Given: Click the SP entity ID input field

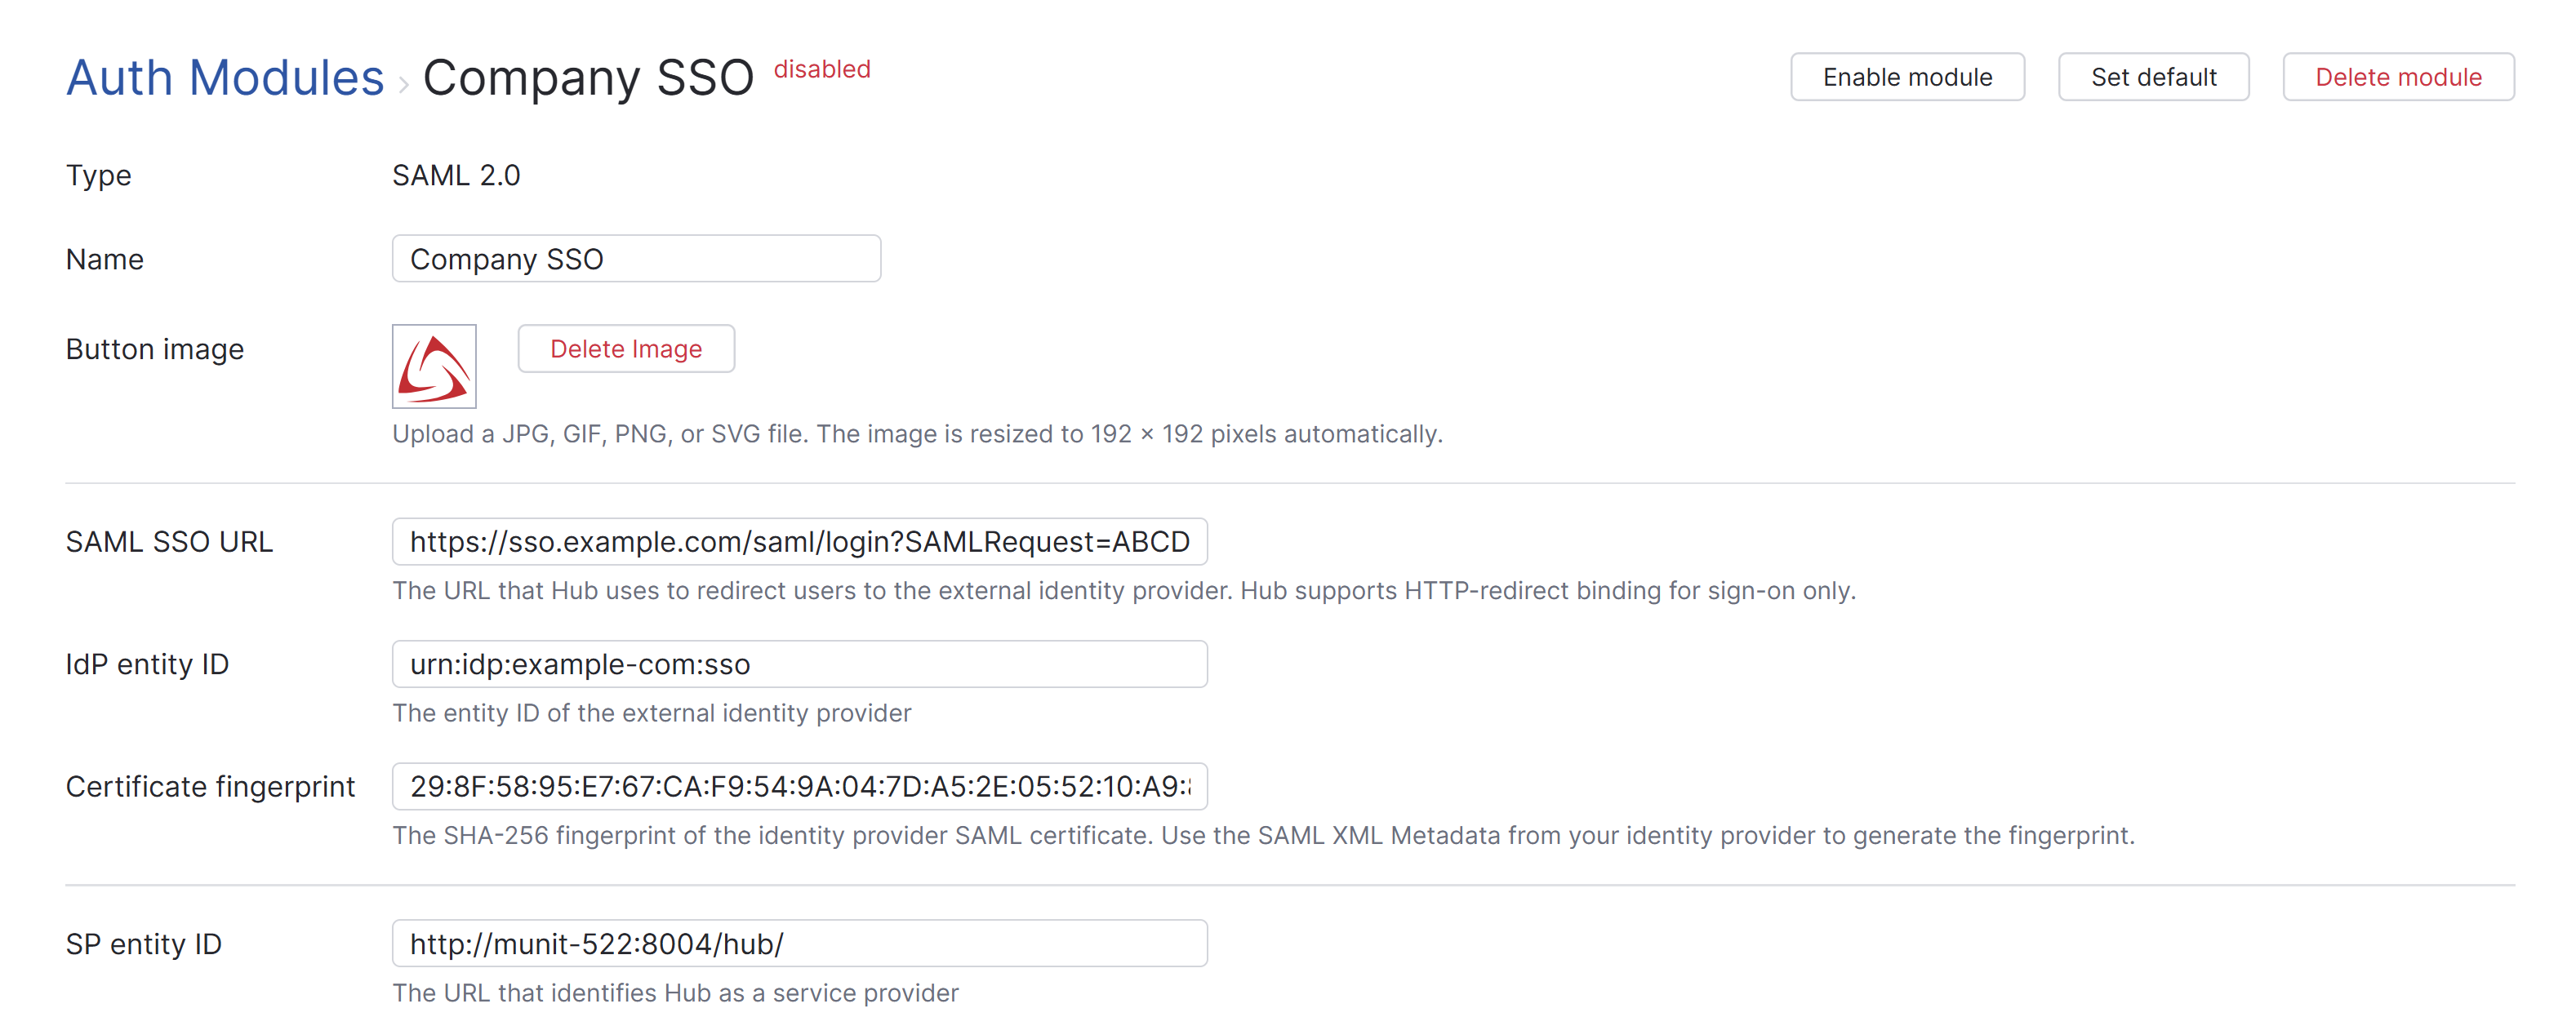Looking at the screenshot, I should point(800,943).
